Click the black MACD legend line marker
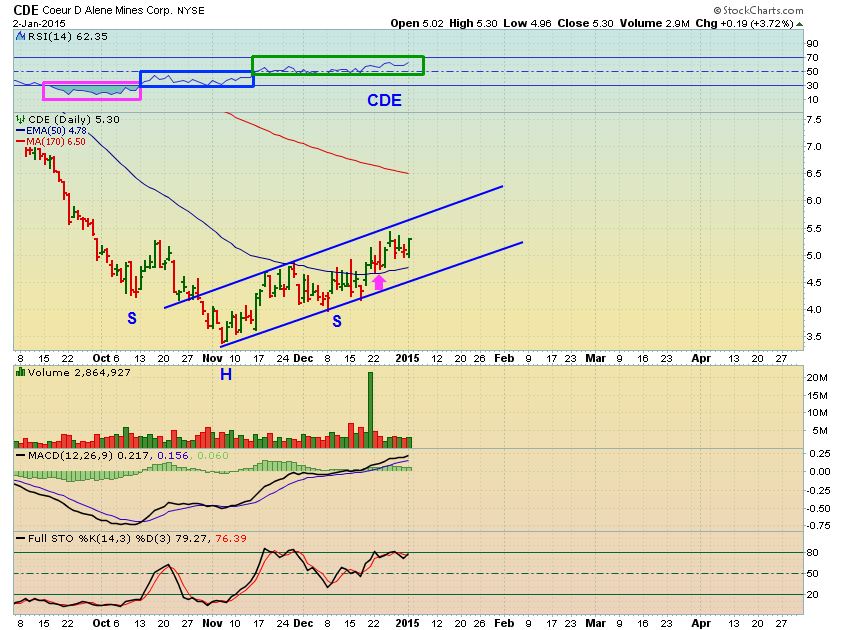 (21, 455)
